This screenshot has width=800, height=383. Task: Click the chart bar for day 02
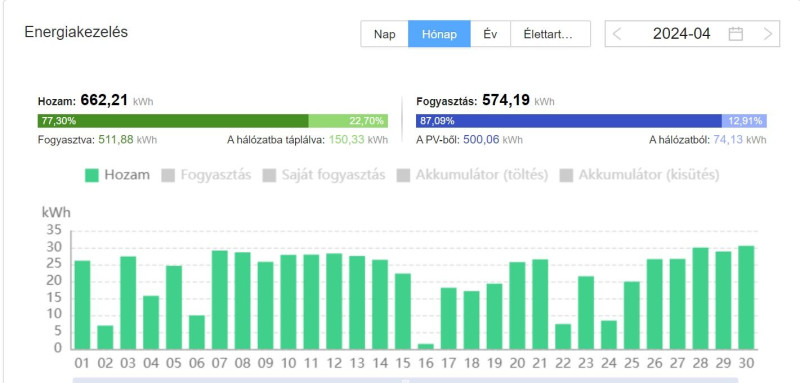tap(105, 337)
